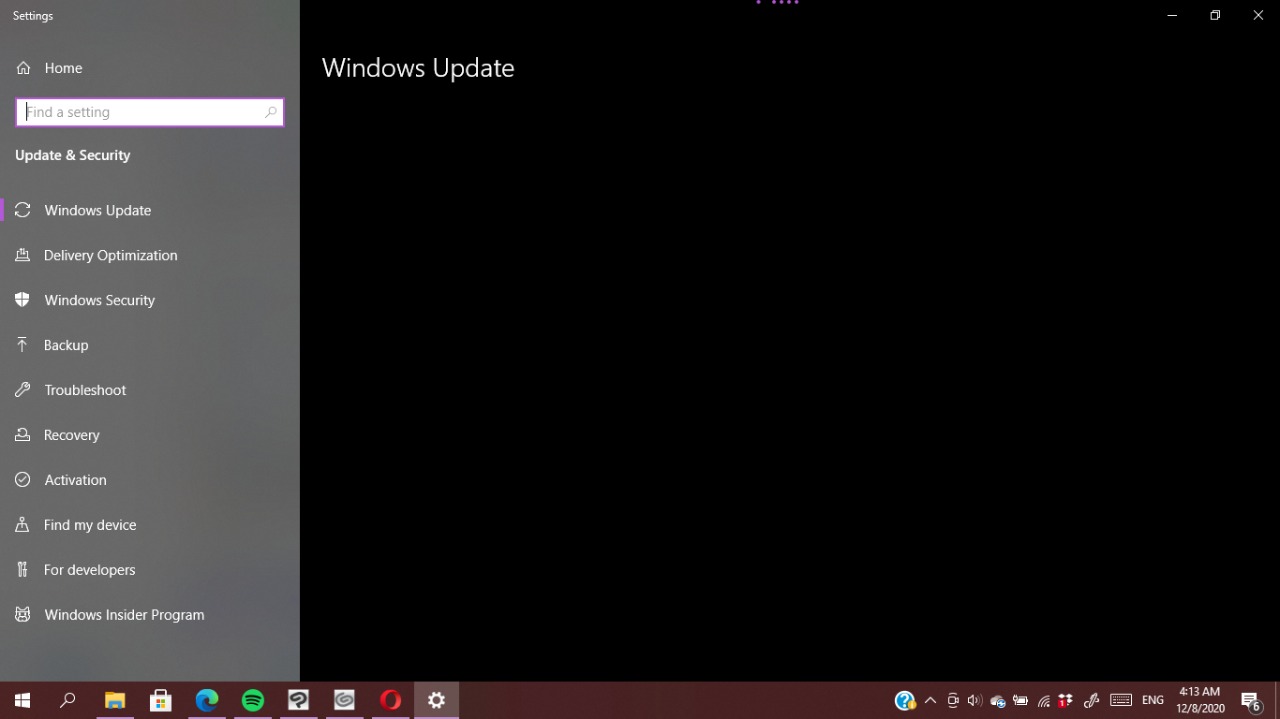The width and height of the screenshot is (1280, 719).
Task: Click the Recovery sidebar icon
Action: tap(23, 435)
